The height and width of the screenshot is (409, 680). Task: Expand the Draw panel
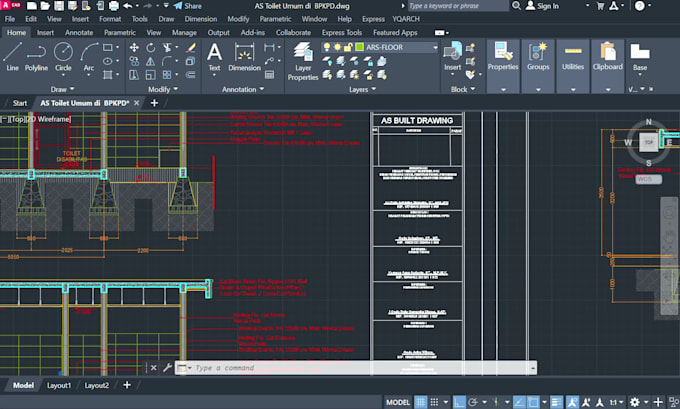[x=62, y=89]
